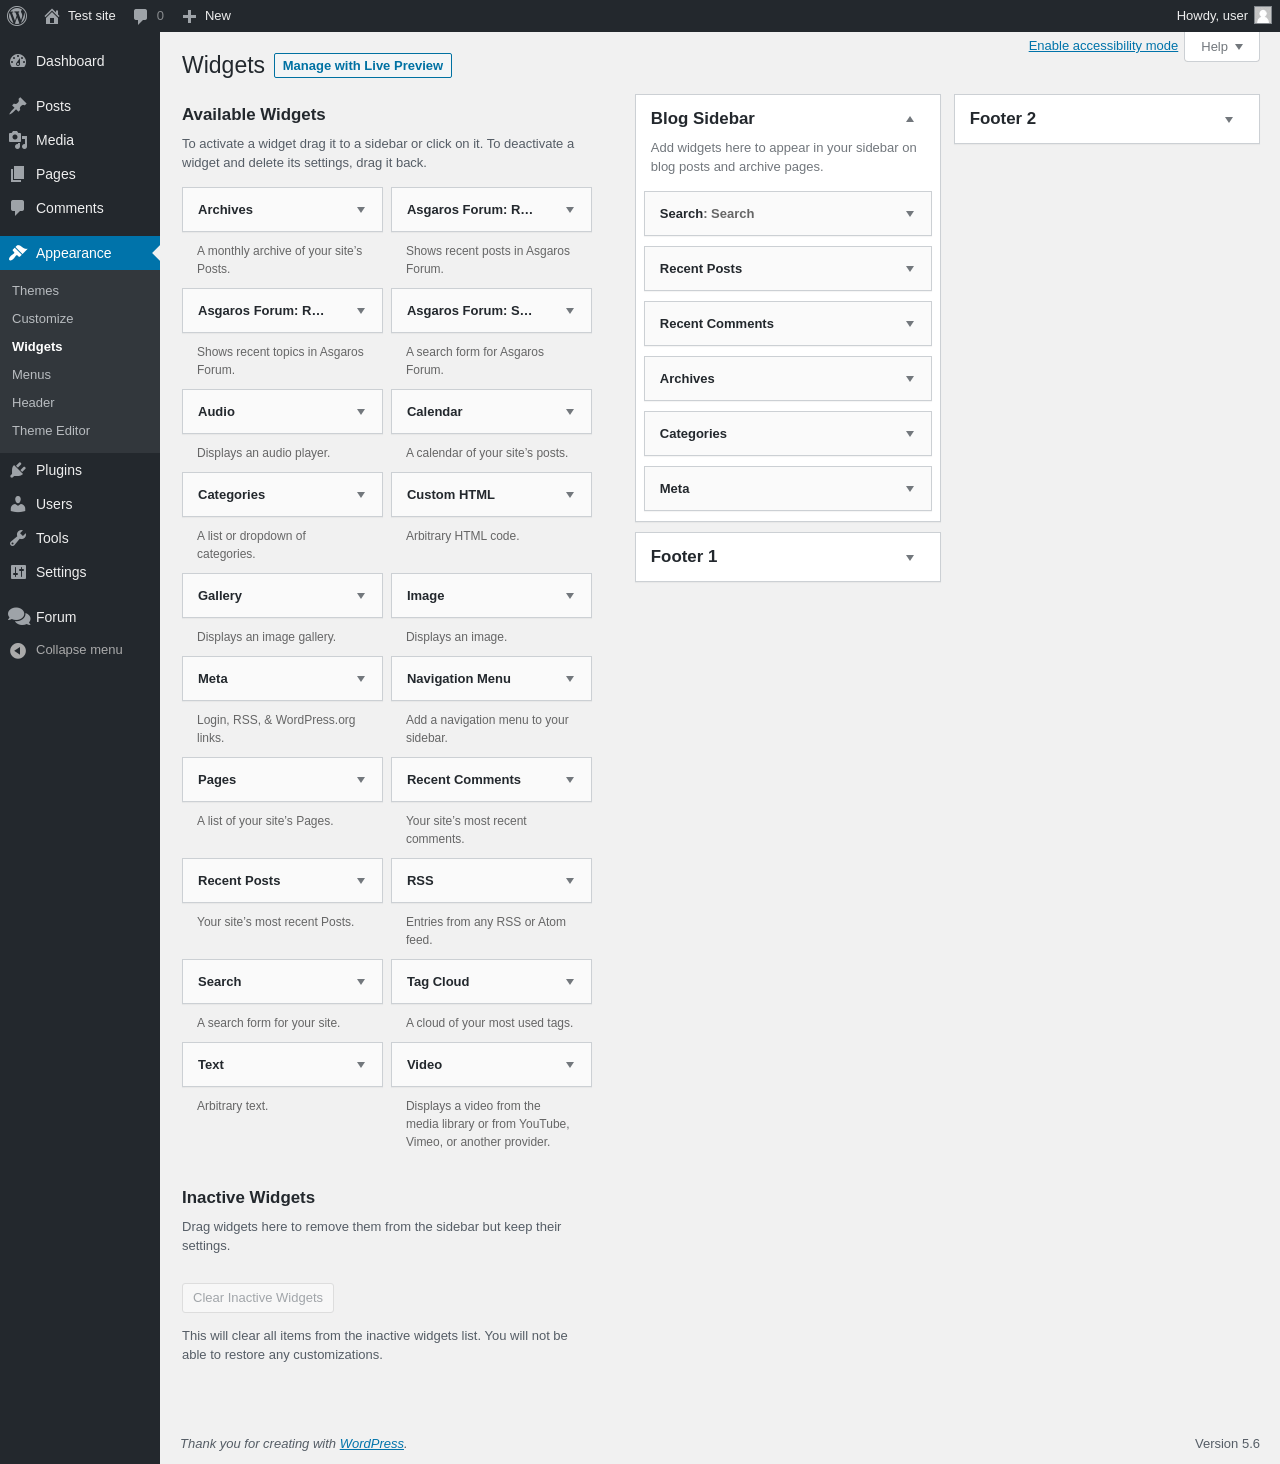
Task: Expand the Footer 2 widget area
Action: (x=1229, y=120)
